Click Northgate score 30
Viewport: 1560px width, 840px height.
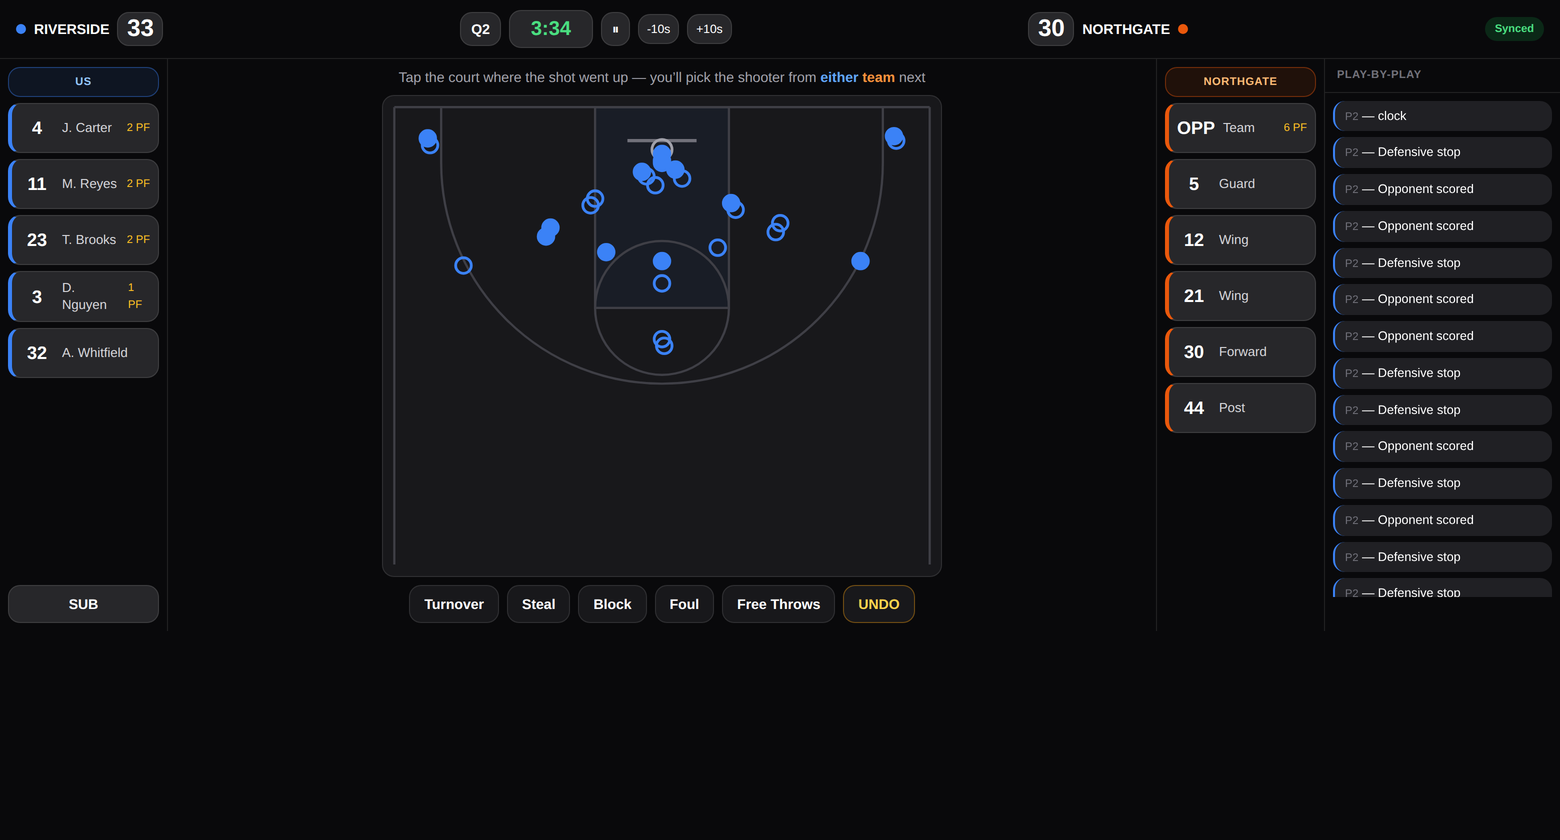point(1051,29)
